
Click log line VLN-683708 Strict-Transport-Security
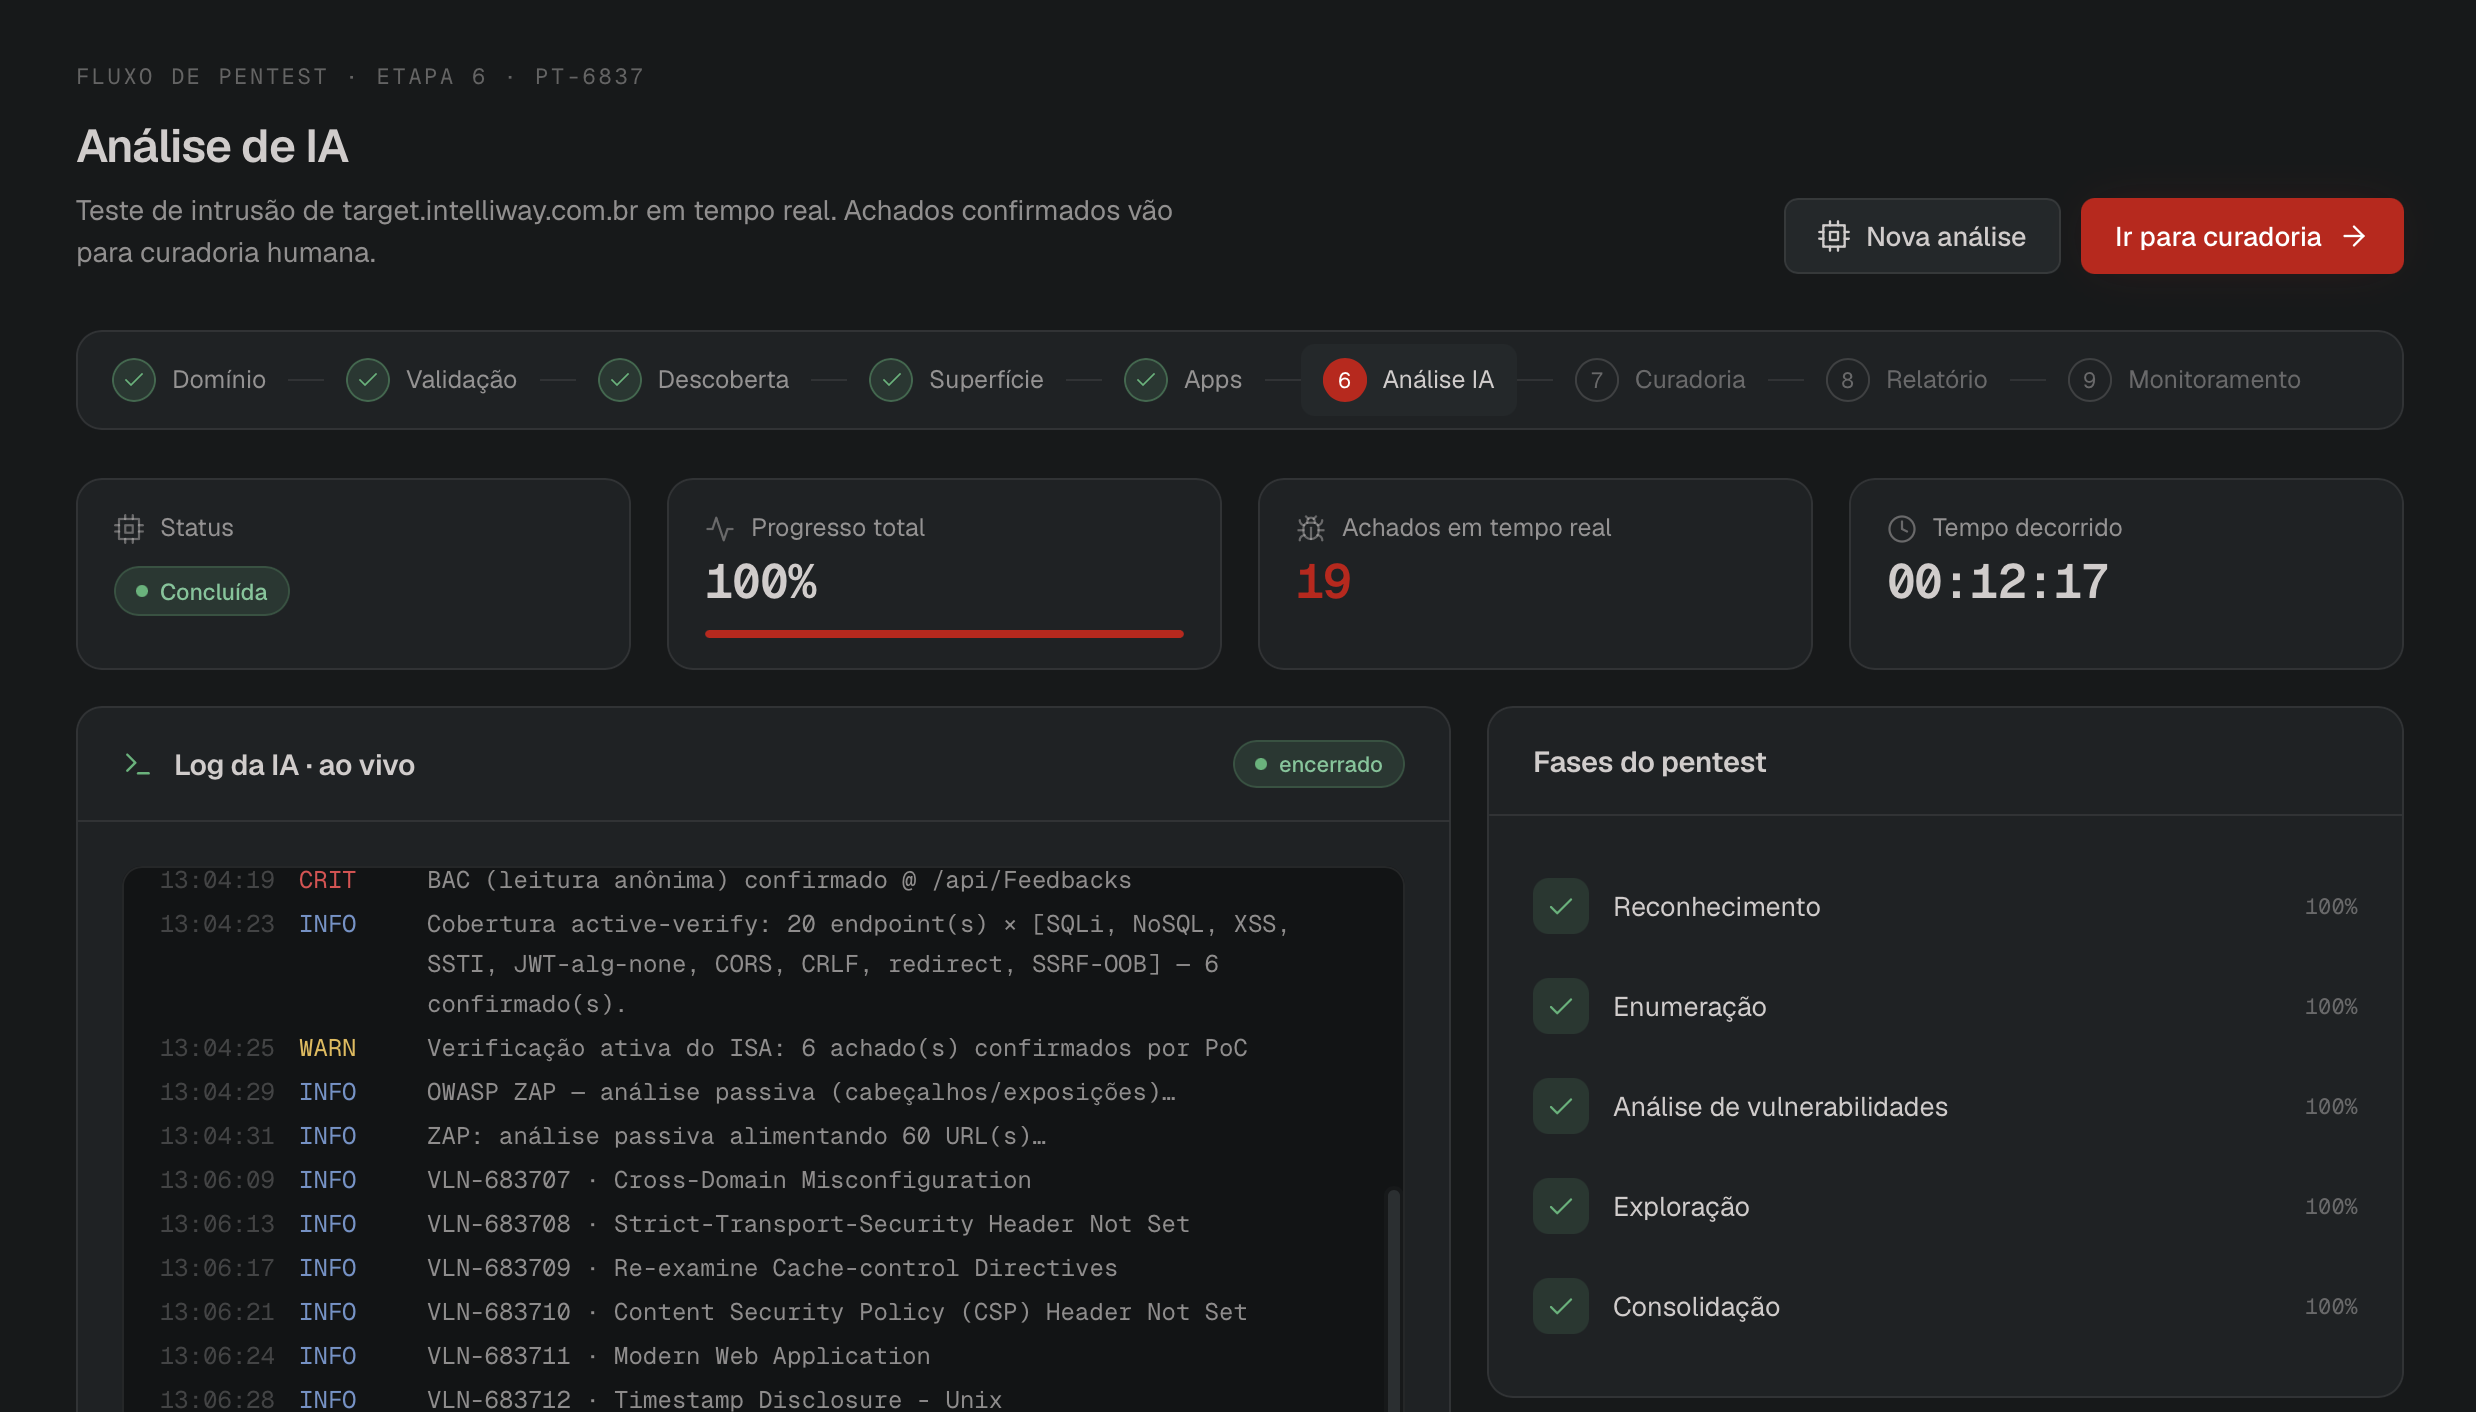762,1224
